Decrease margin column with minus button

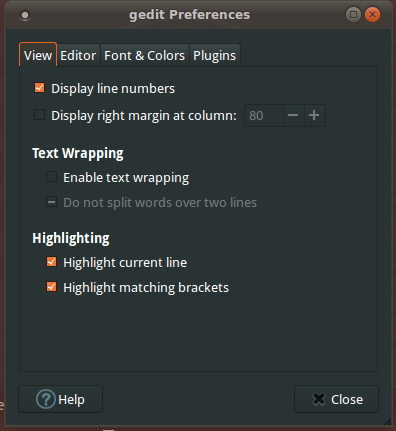point(293,116)
